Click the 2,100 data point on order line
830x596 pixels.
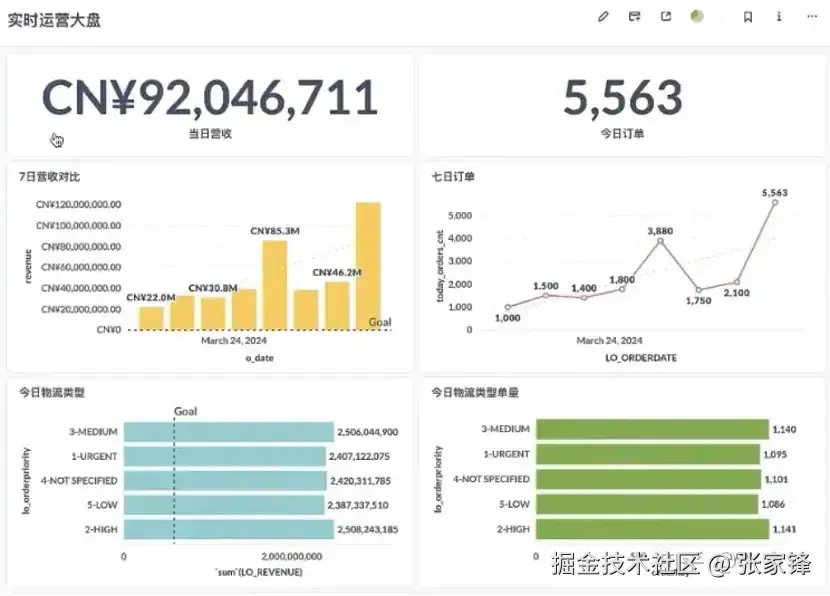pos(737,282)
